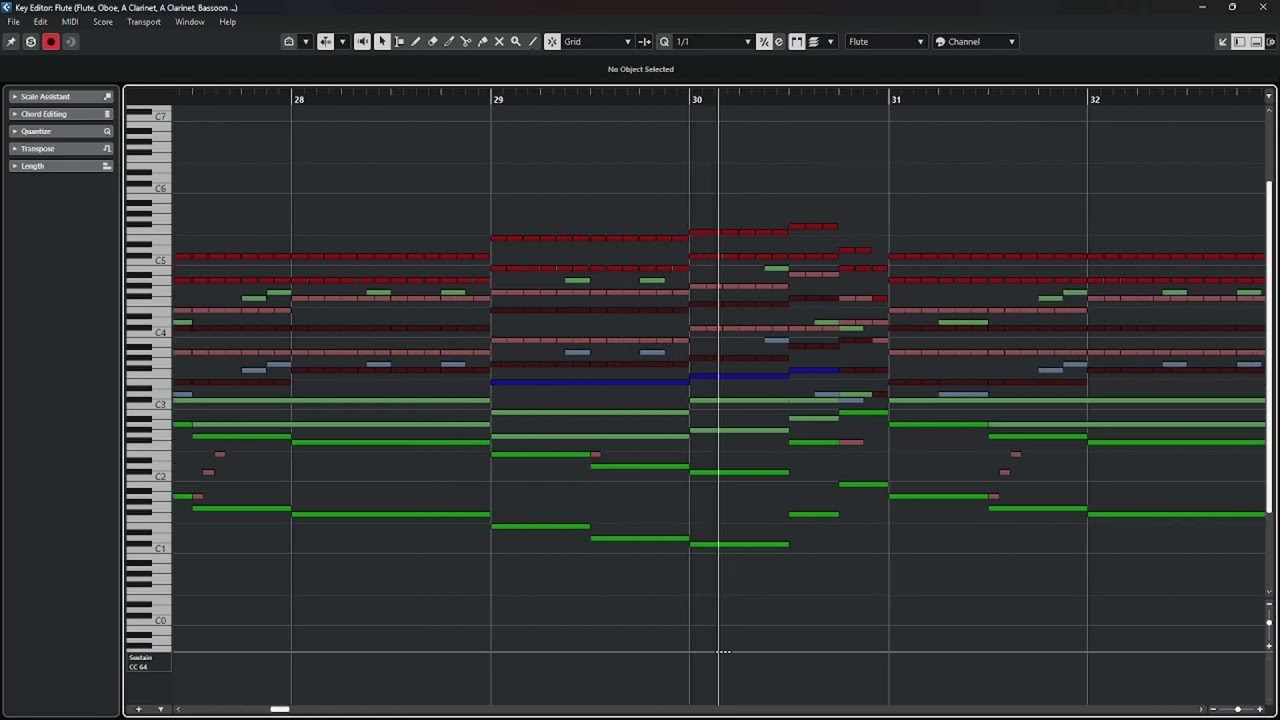Select the Erase tool
1280x720 pixels.
[x=433, y=41]
